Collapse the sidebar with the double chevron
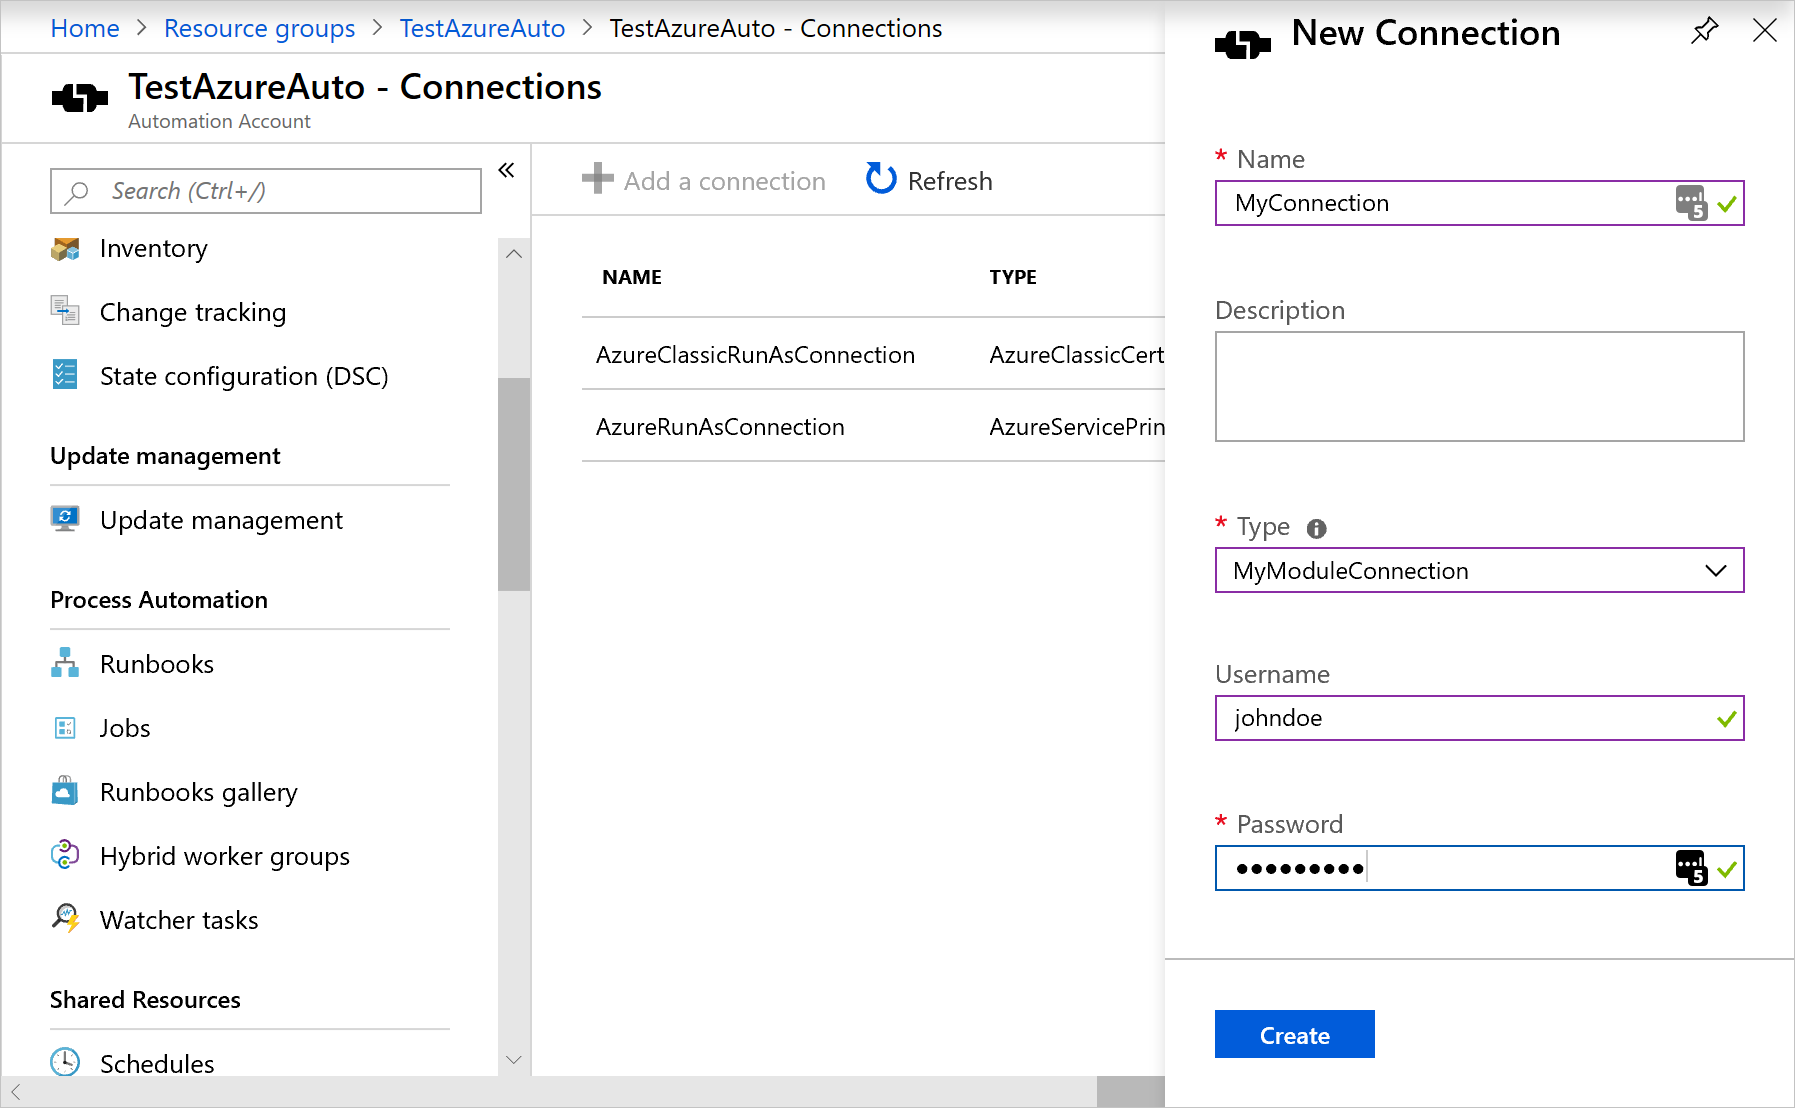 tap(506, 170)
